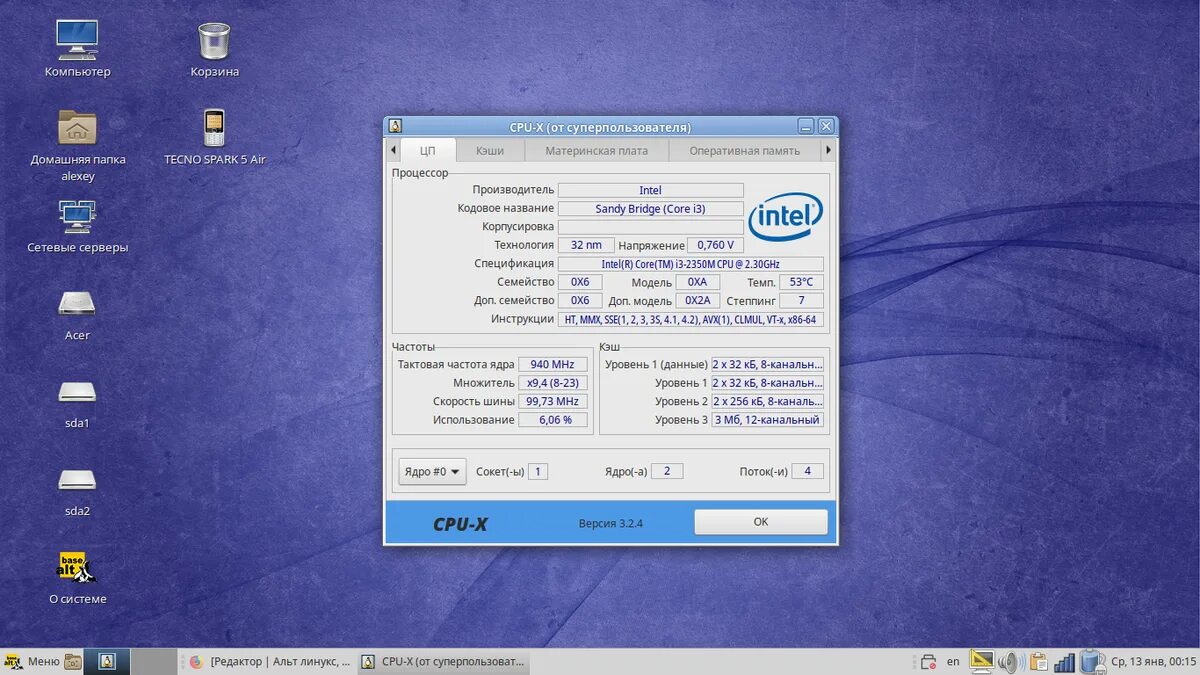Click the Поток(-и) value 4
The image size is (1200, 675).
click(x=807, y=471)
